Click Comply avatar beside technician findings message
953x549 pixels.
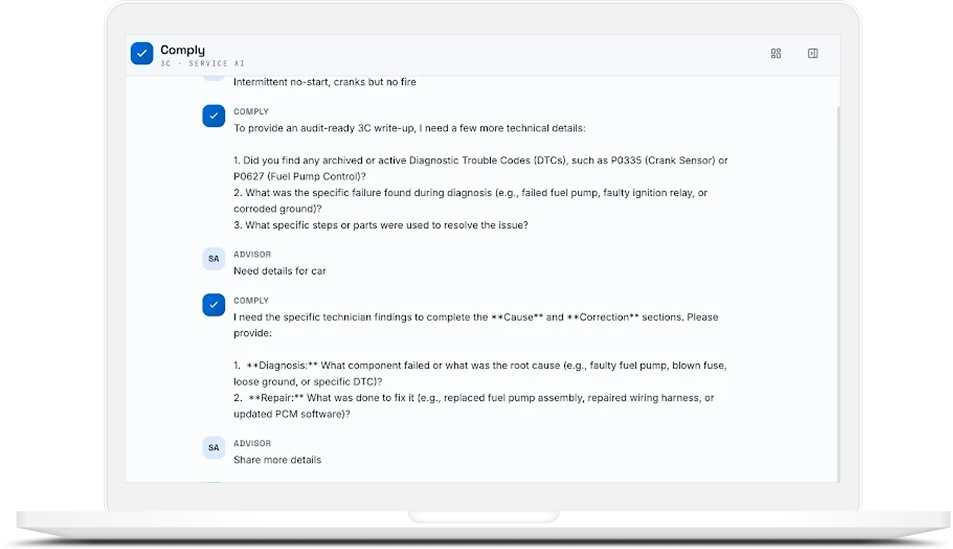coord(213,305)
